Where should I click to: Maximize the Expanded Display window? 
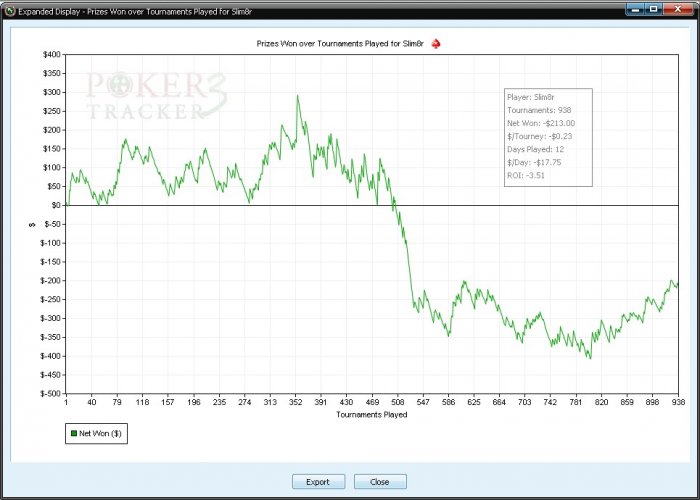[653, 9]
